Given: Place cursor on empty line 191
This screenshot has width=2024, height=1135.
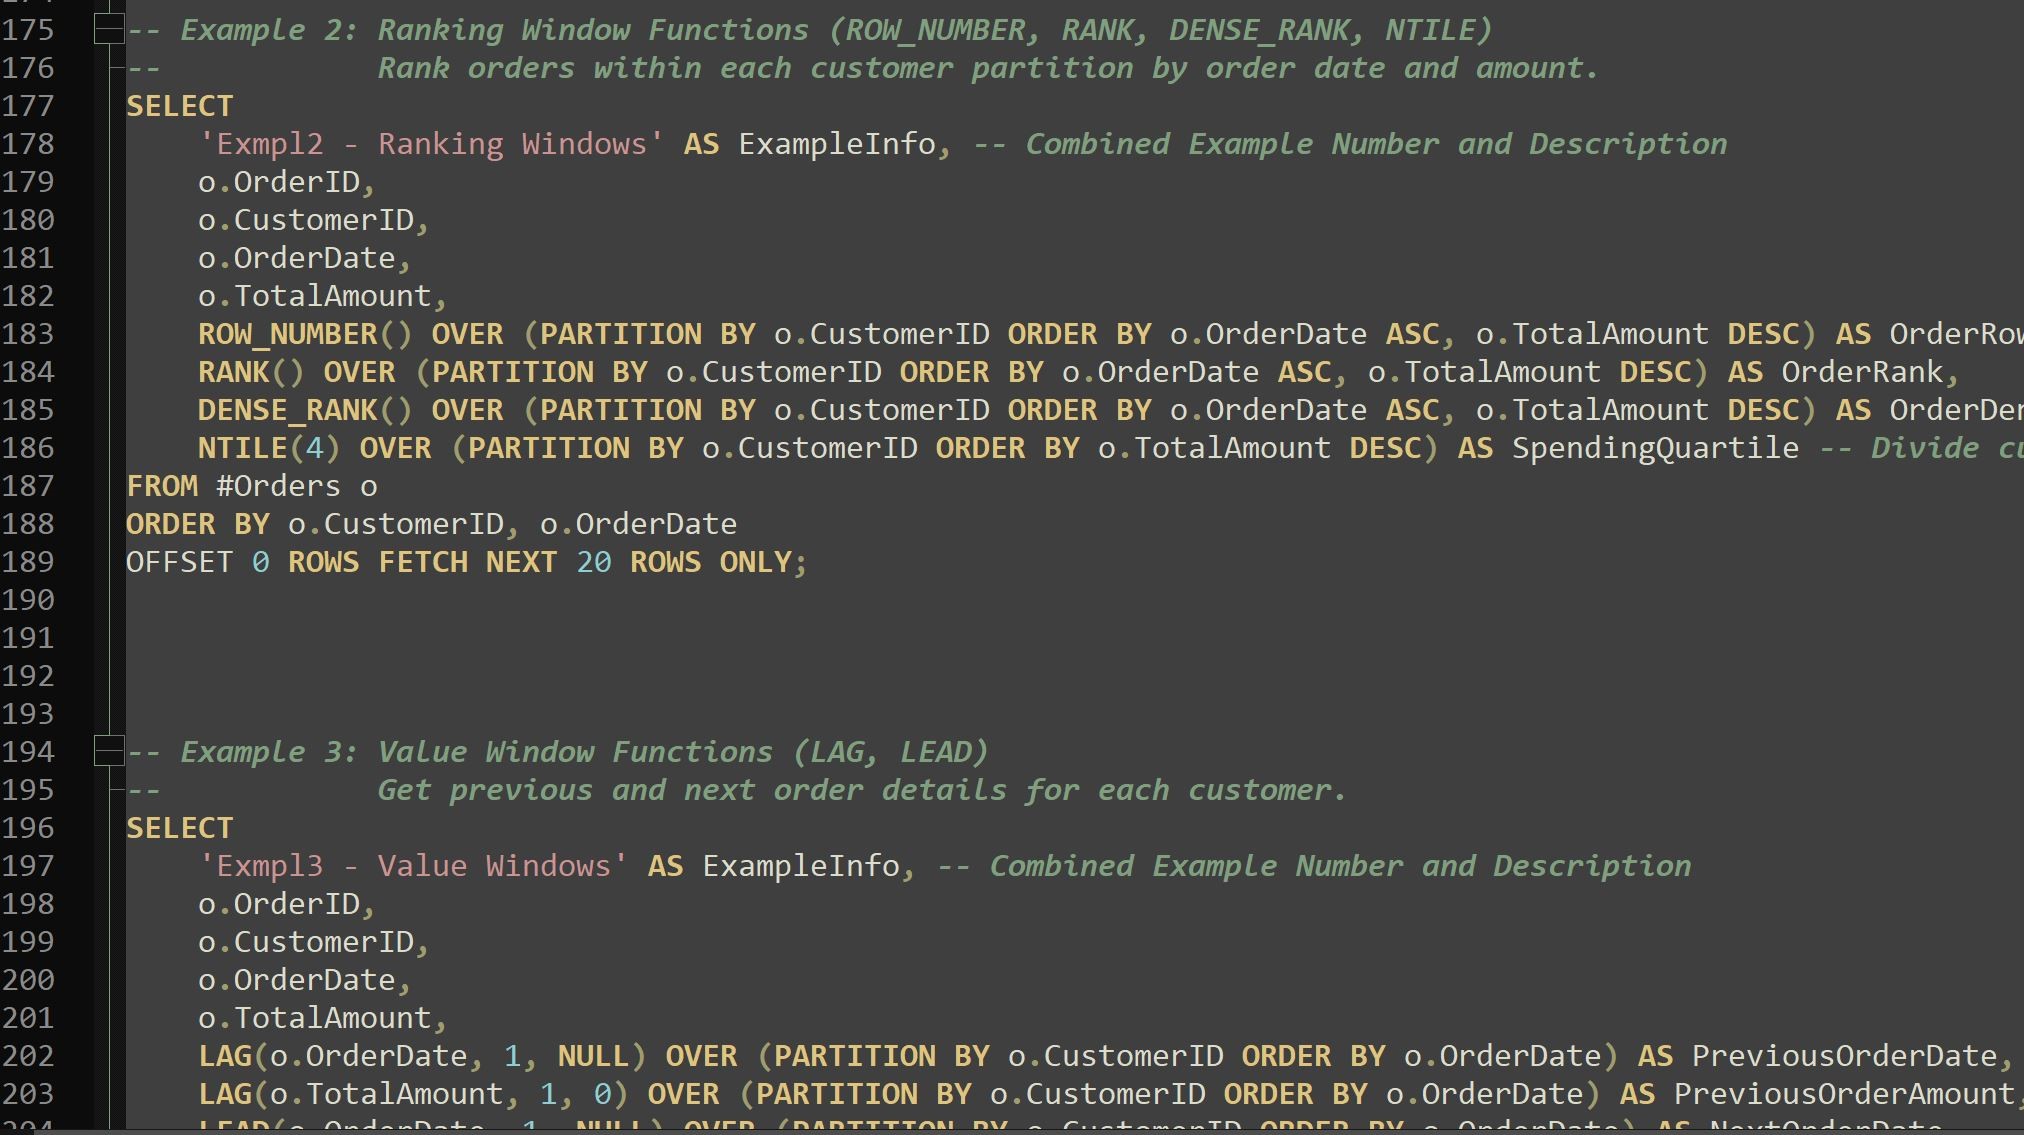Looking at the screenshot, I should click(x=600, y=638).
